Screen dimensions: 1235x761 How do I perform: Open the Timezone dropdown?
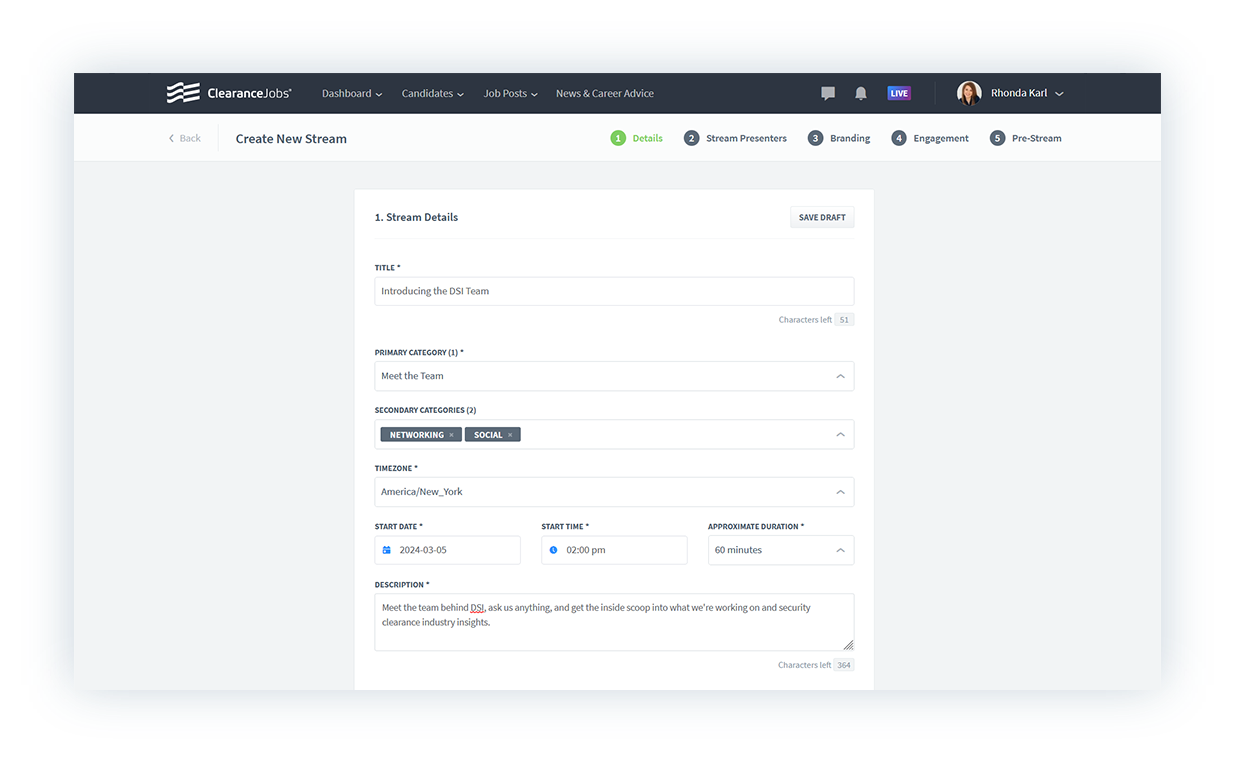pos(614,492)
